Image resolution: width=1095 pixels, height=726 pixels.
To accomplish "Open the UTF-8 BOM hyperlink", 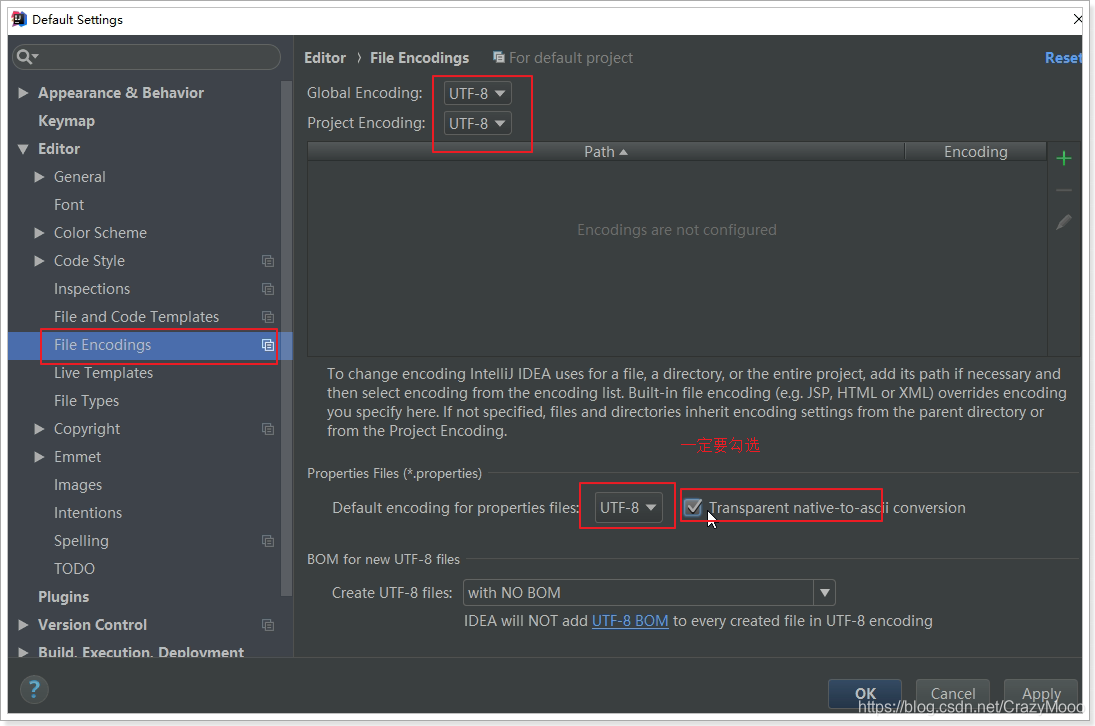I will pyautogui.click(x=630, y=621).
